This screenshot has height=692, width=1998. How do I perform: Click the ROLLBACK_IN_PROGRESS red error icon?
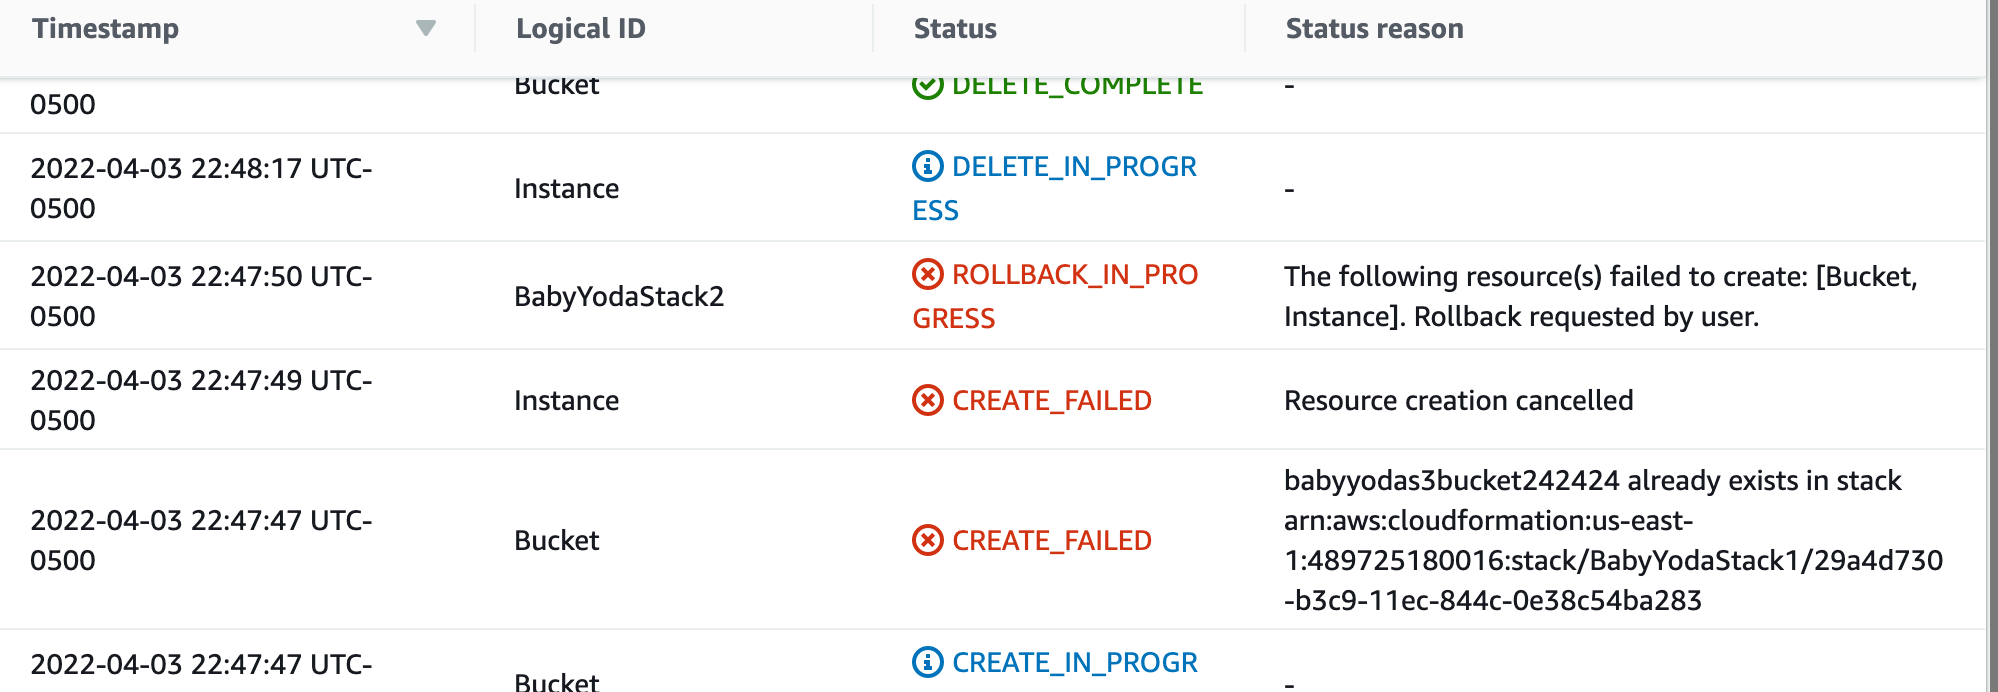928,274
